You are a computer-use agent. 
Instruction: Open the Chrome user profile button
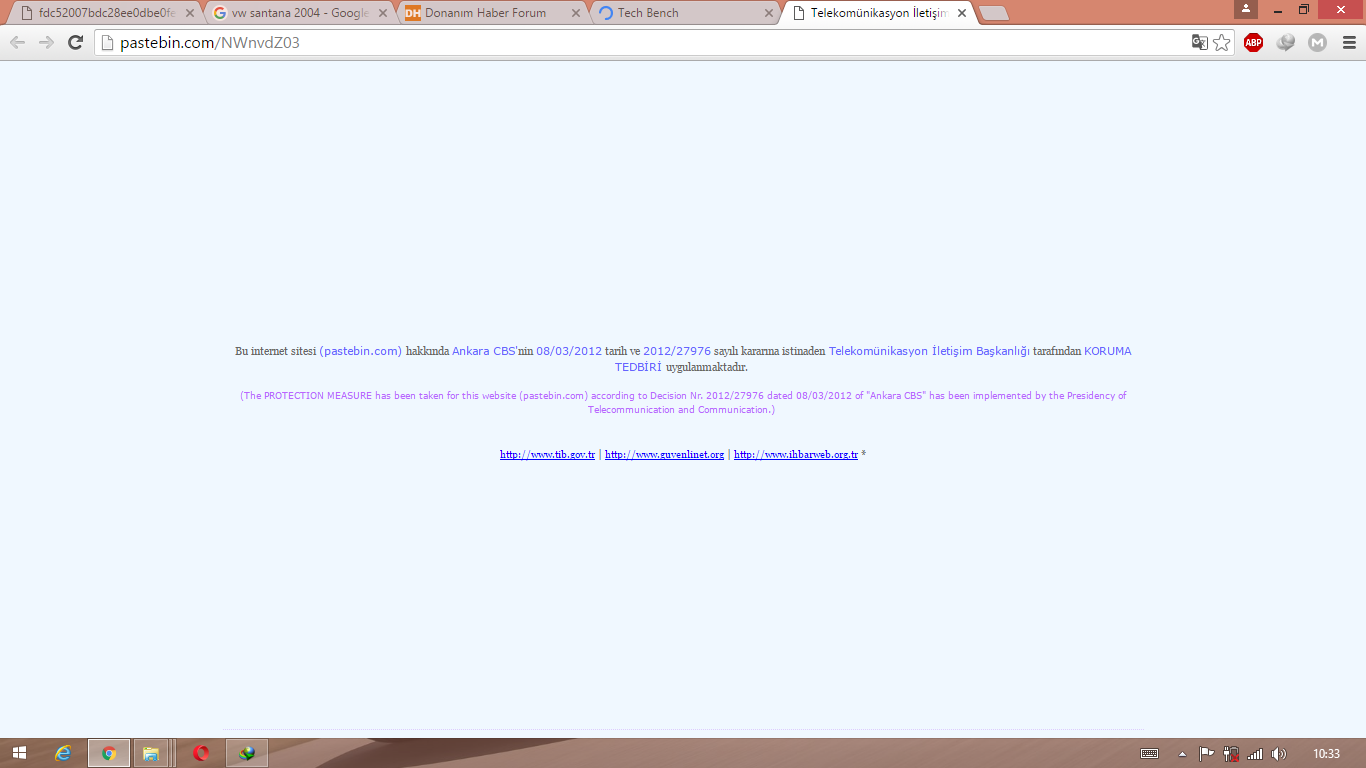[1246, 9]
